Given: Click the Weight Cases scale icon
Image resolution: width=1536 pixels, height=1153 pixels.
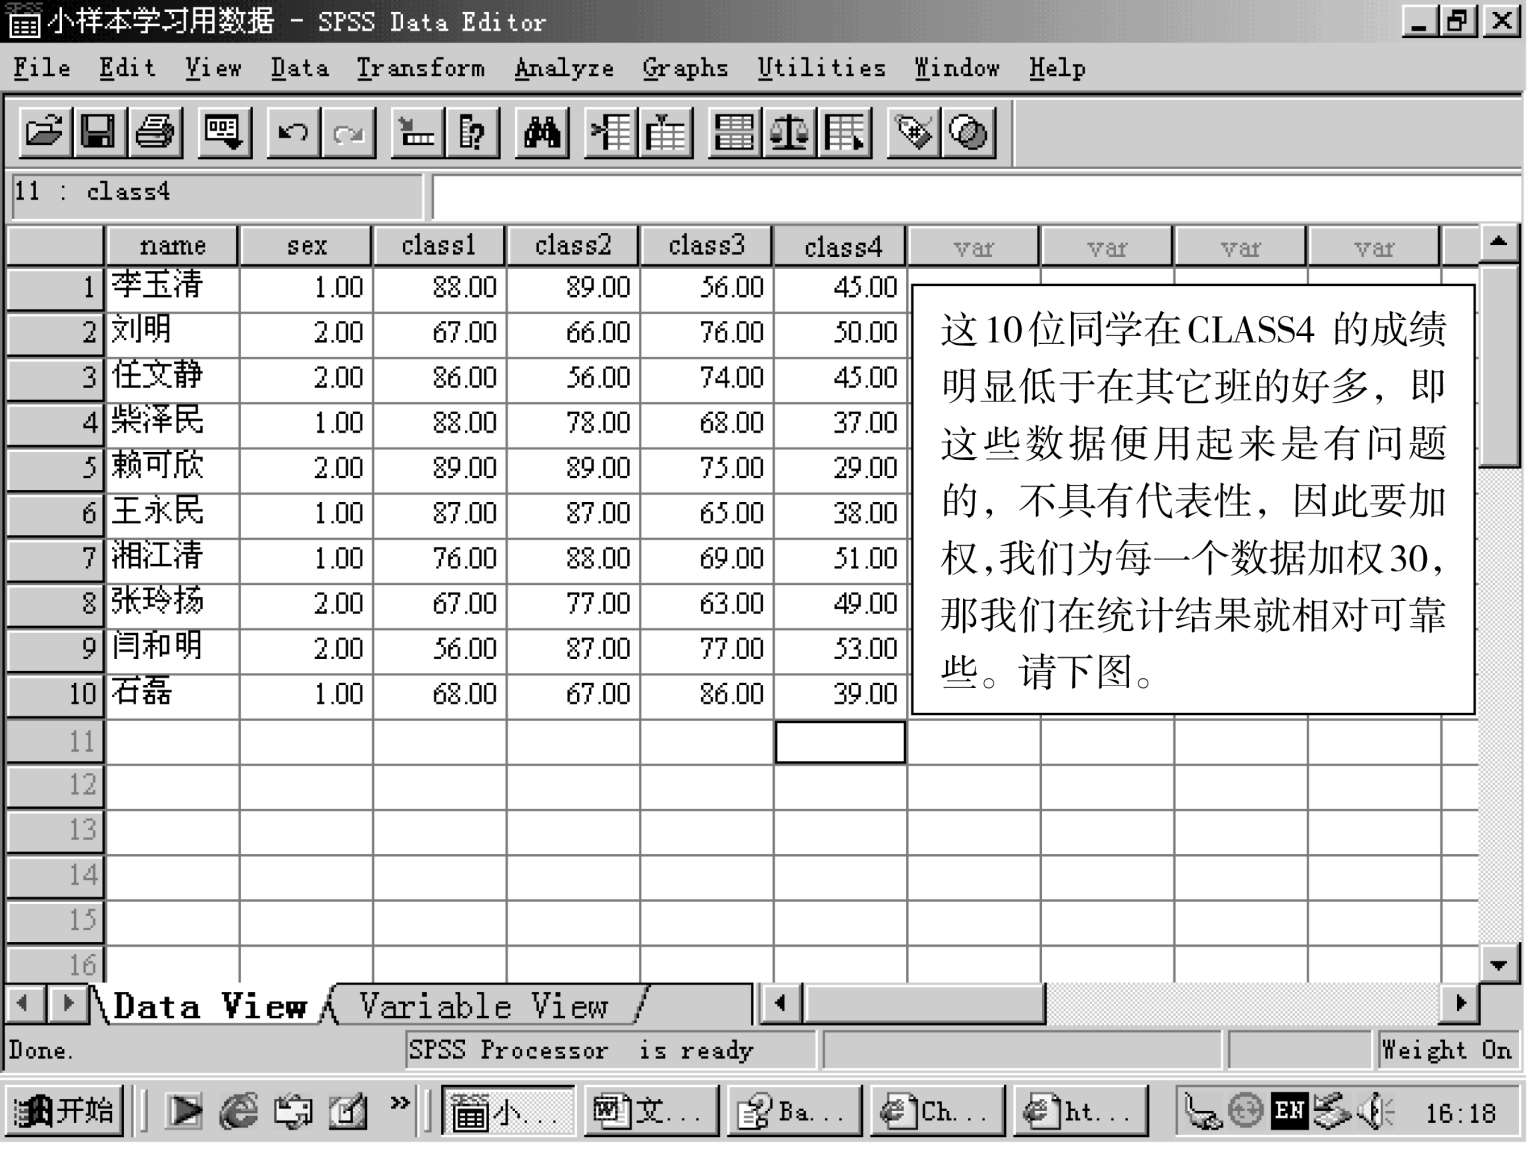Looking at the screenshot, I should click(x=789, y=133).
